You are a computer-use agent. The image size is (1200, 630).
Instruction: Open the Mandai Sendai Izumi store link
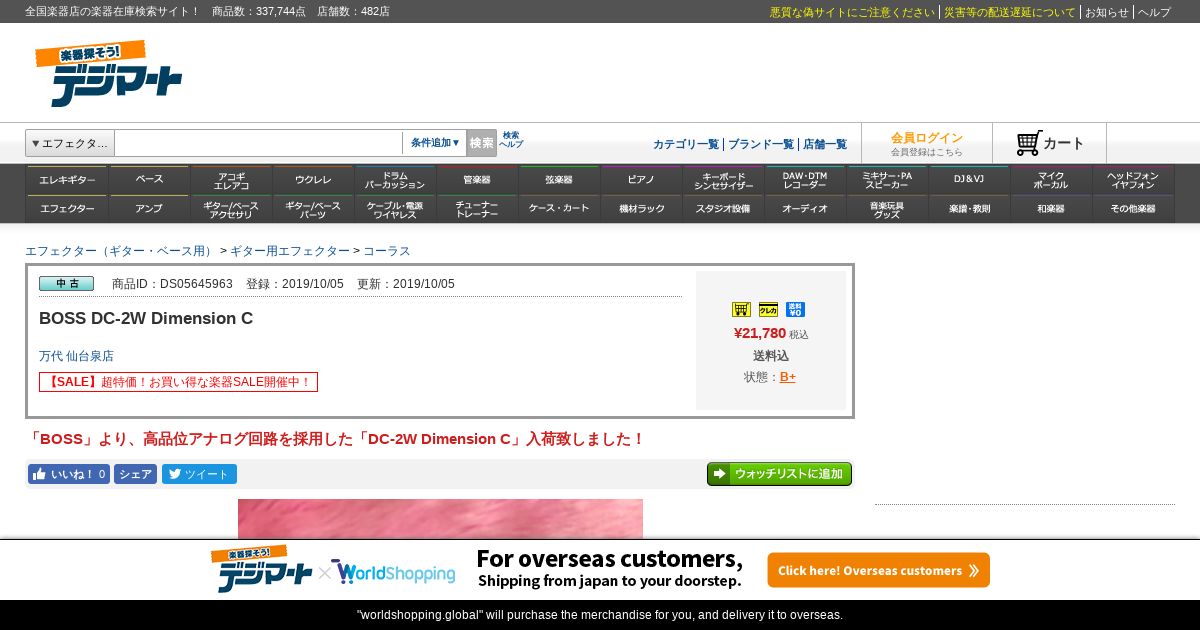pyautogui.click(x=76, y=356)
